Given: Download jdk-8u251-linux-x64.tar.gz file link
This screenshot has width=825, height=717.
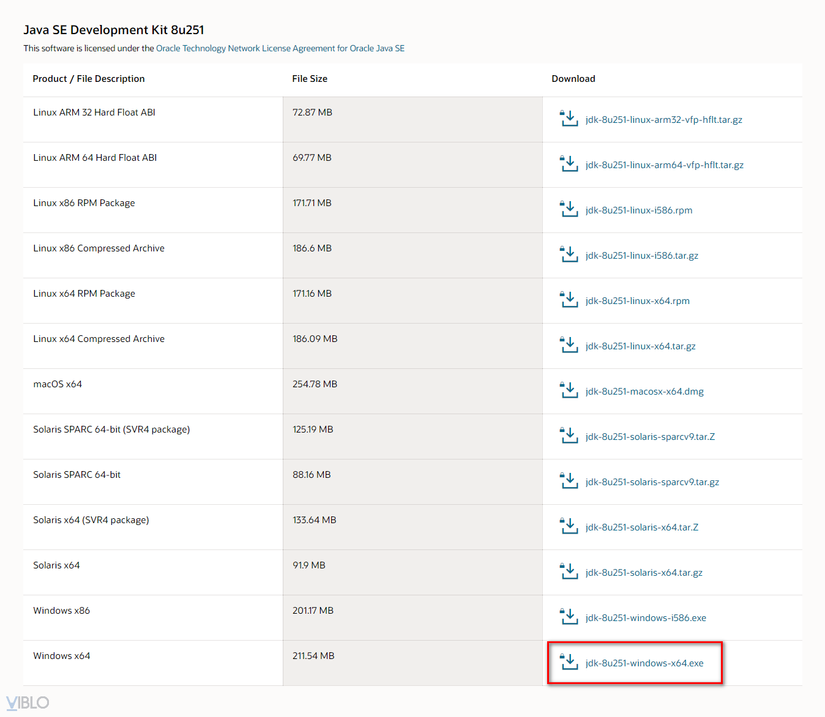Looking at the screenshot, I should coord(640,346).
